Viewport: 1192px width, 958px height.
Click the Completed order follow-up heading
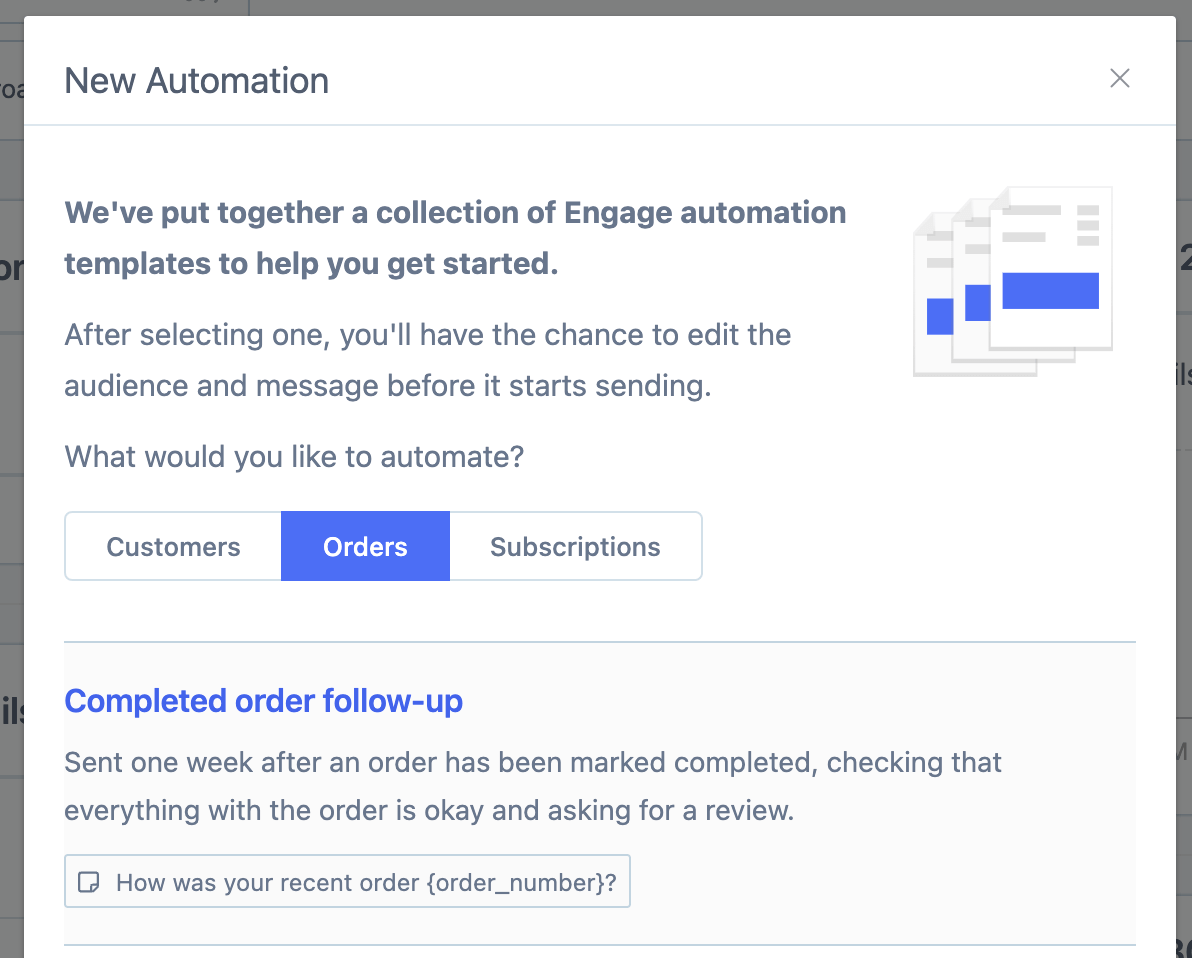(x=263, y=701)
